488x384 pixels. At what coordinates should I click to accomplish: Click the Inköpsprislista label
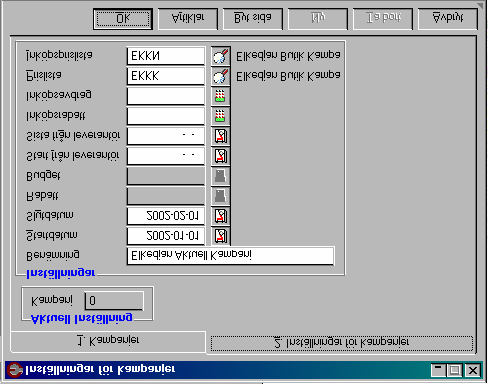pyautogui.click(x=59, y=55)
